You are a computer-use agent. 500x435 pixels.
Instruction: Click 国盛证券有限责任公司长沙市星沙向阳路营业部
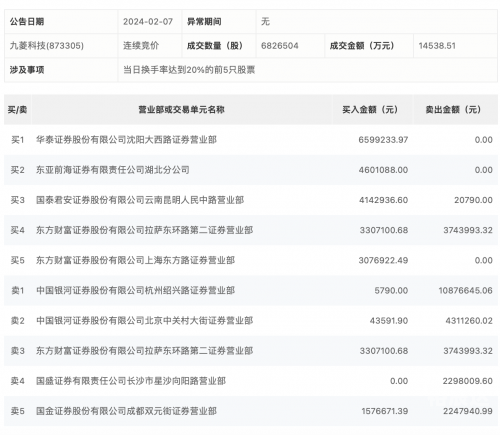tap(131, 381)
